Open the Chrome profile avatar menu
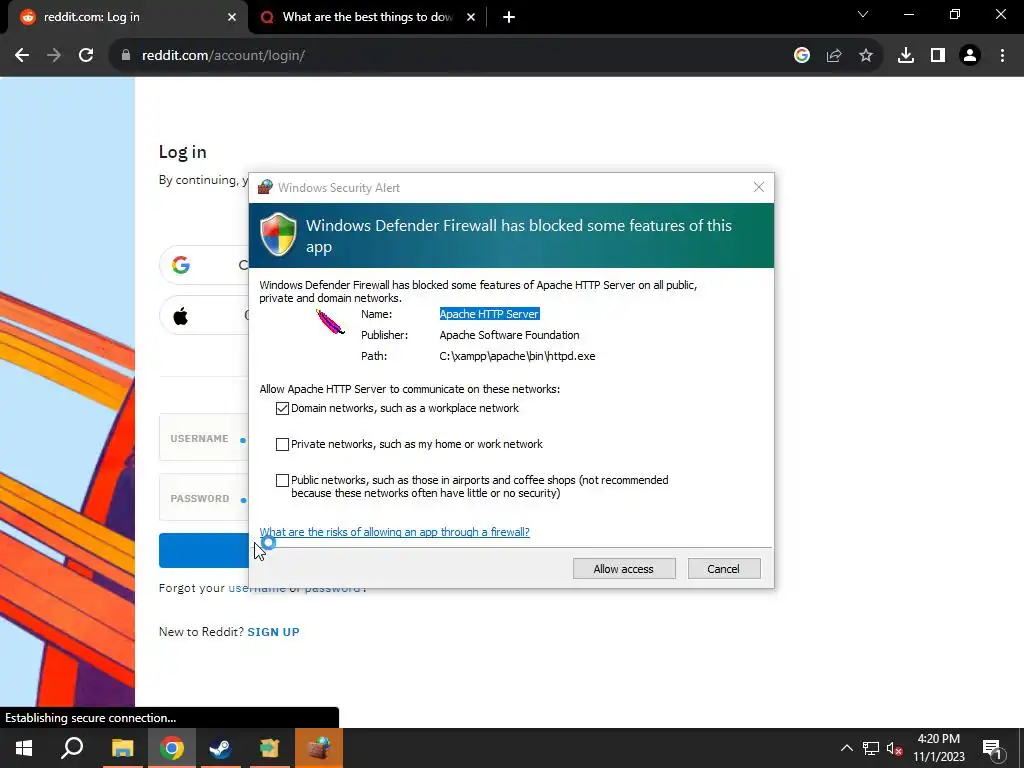This screenshot has height=768, width=1024. tap(970, 56)
